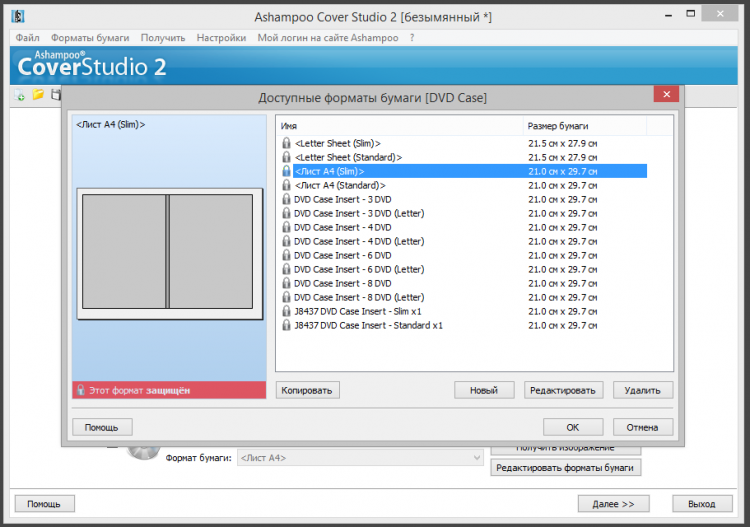
Task: Click size cell of J8437 Standard x1 row
Action: click(562, 325)
